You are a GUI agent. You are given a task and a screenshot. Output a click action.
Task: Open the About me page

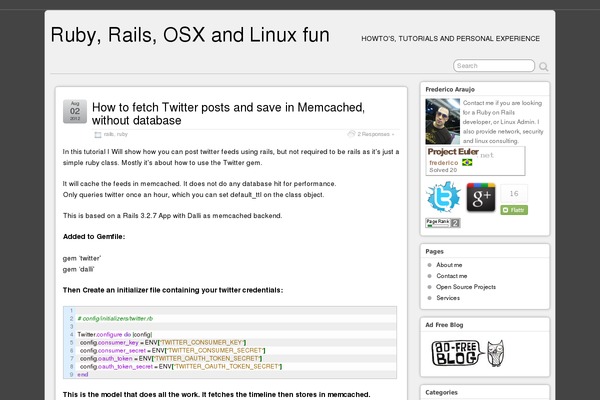point(449,265)
